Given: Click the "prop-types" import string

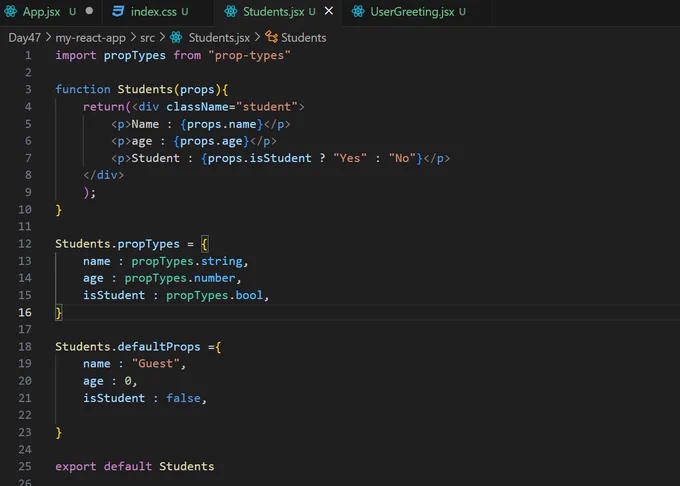Looking at the screenshot, I should click(249, 55).
